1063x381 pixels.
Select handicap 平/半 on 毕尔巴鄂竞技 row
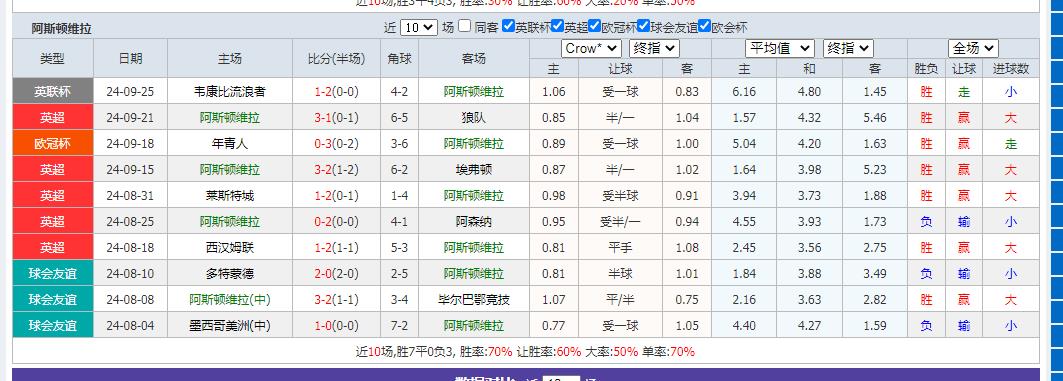click(620, 300)
